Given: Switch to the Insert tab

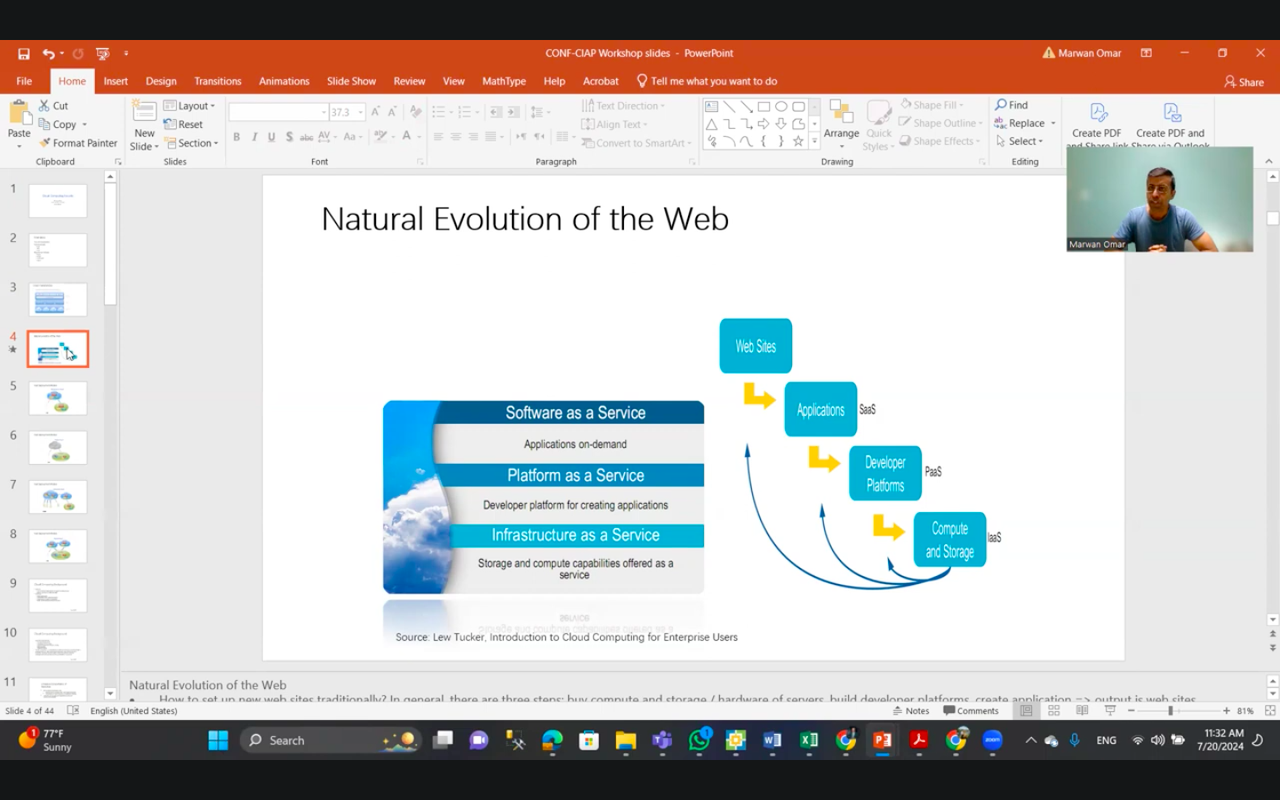Looking at the screenshot, I should 115,81.
